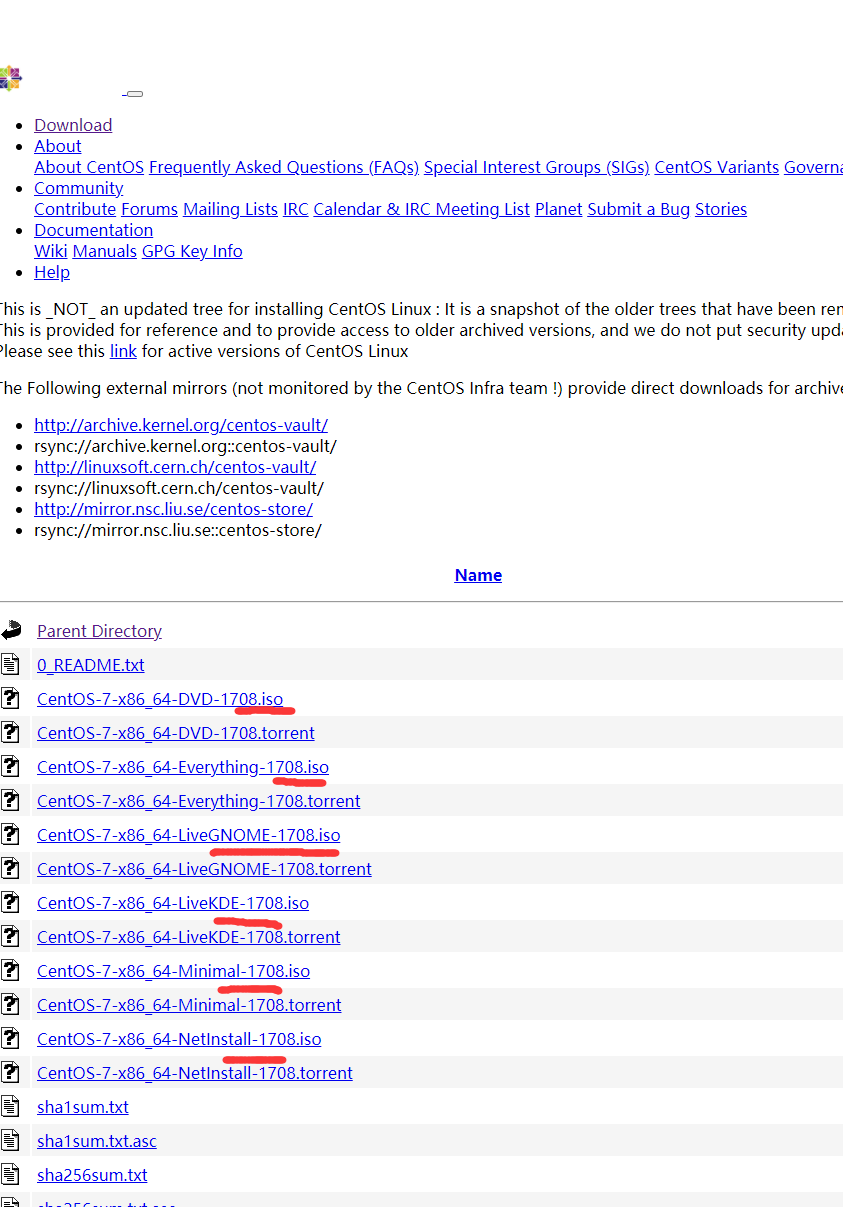Viewport: 843px width, 1207px height.
Task: Open the About menu item
Action: 58,146
